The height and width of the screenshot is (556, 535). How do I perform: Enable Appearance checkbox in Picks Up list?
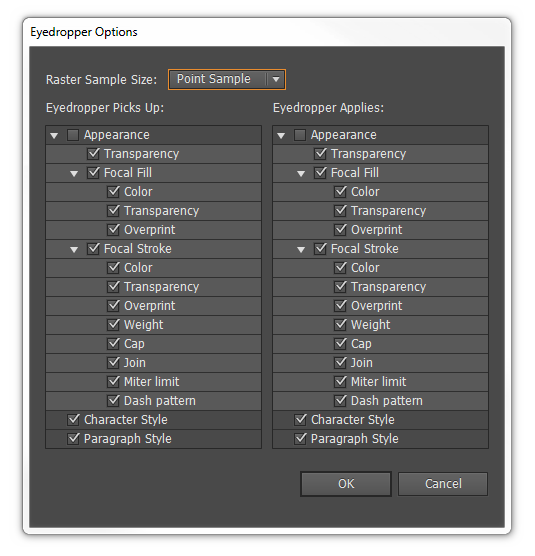[x=73, y=135]
